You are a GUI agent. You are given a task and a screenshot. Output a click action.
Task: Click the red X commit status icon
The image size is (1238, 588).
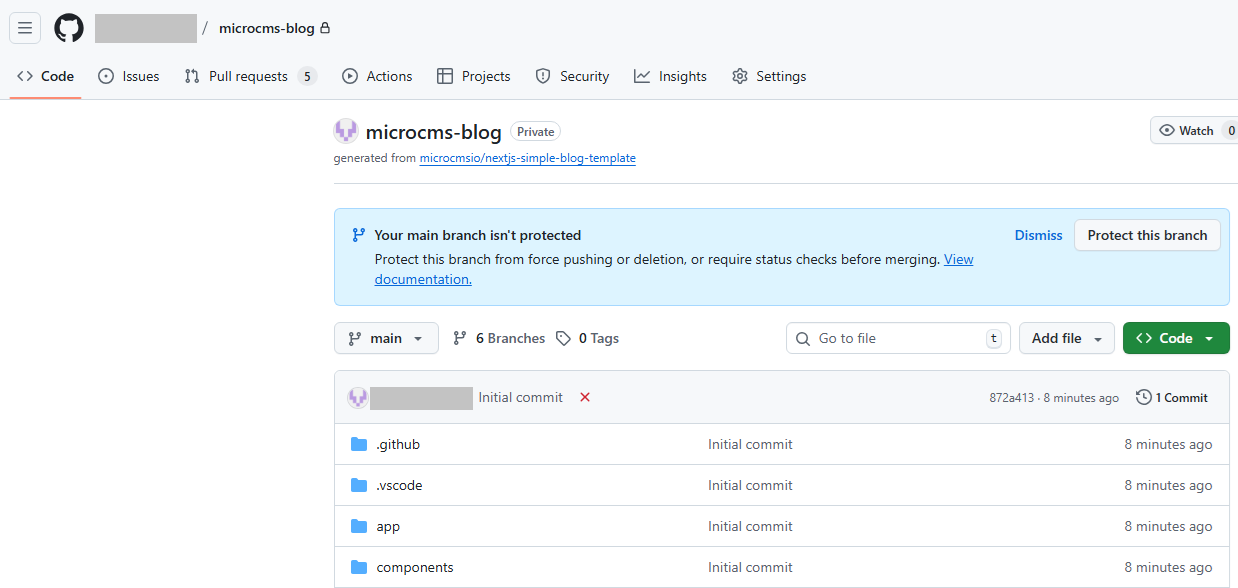(x=584, y=397)
